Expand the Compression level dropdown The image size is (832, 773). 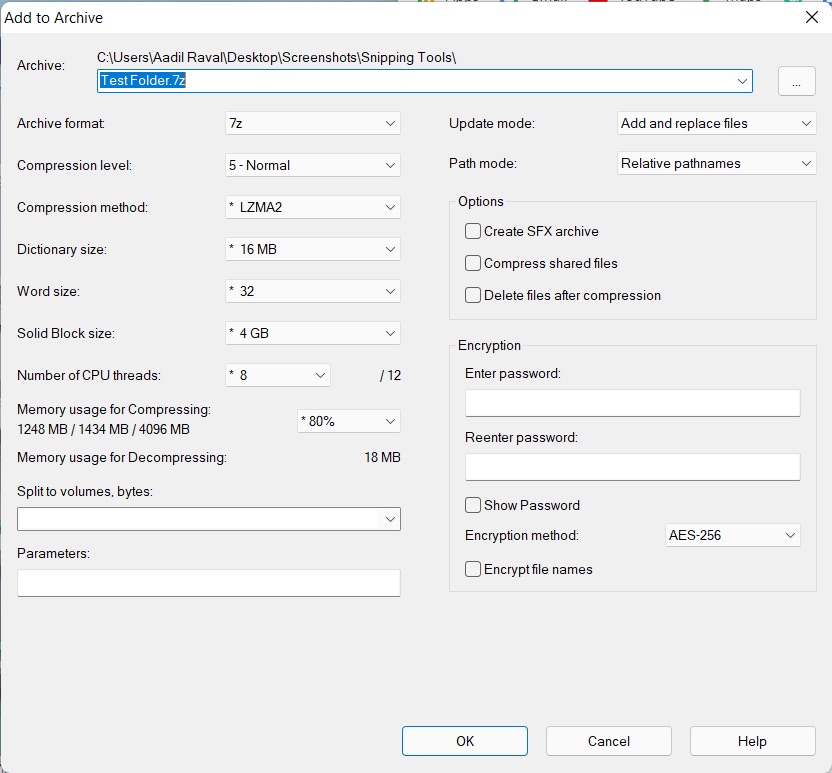(x=313, y=165)
